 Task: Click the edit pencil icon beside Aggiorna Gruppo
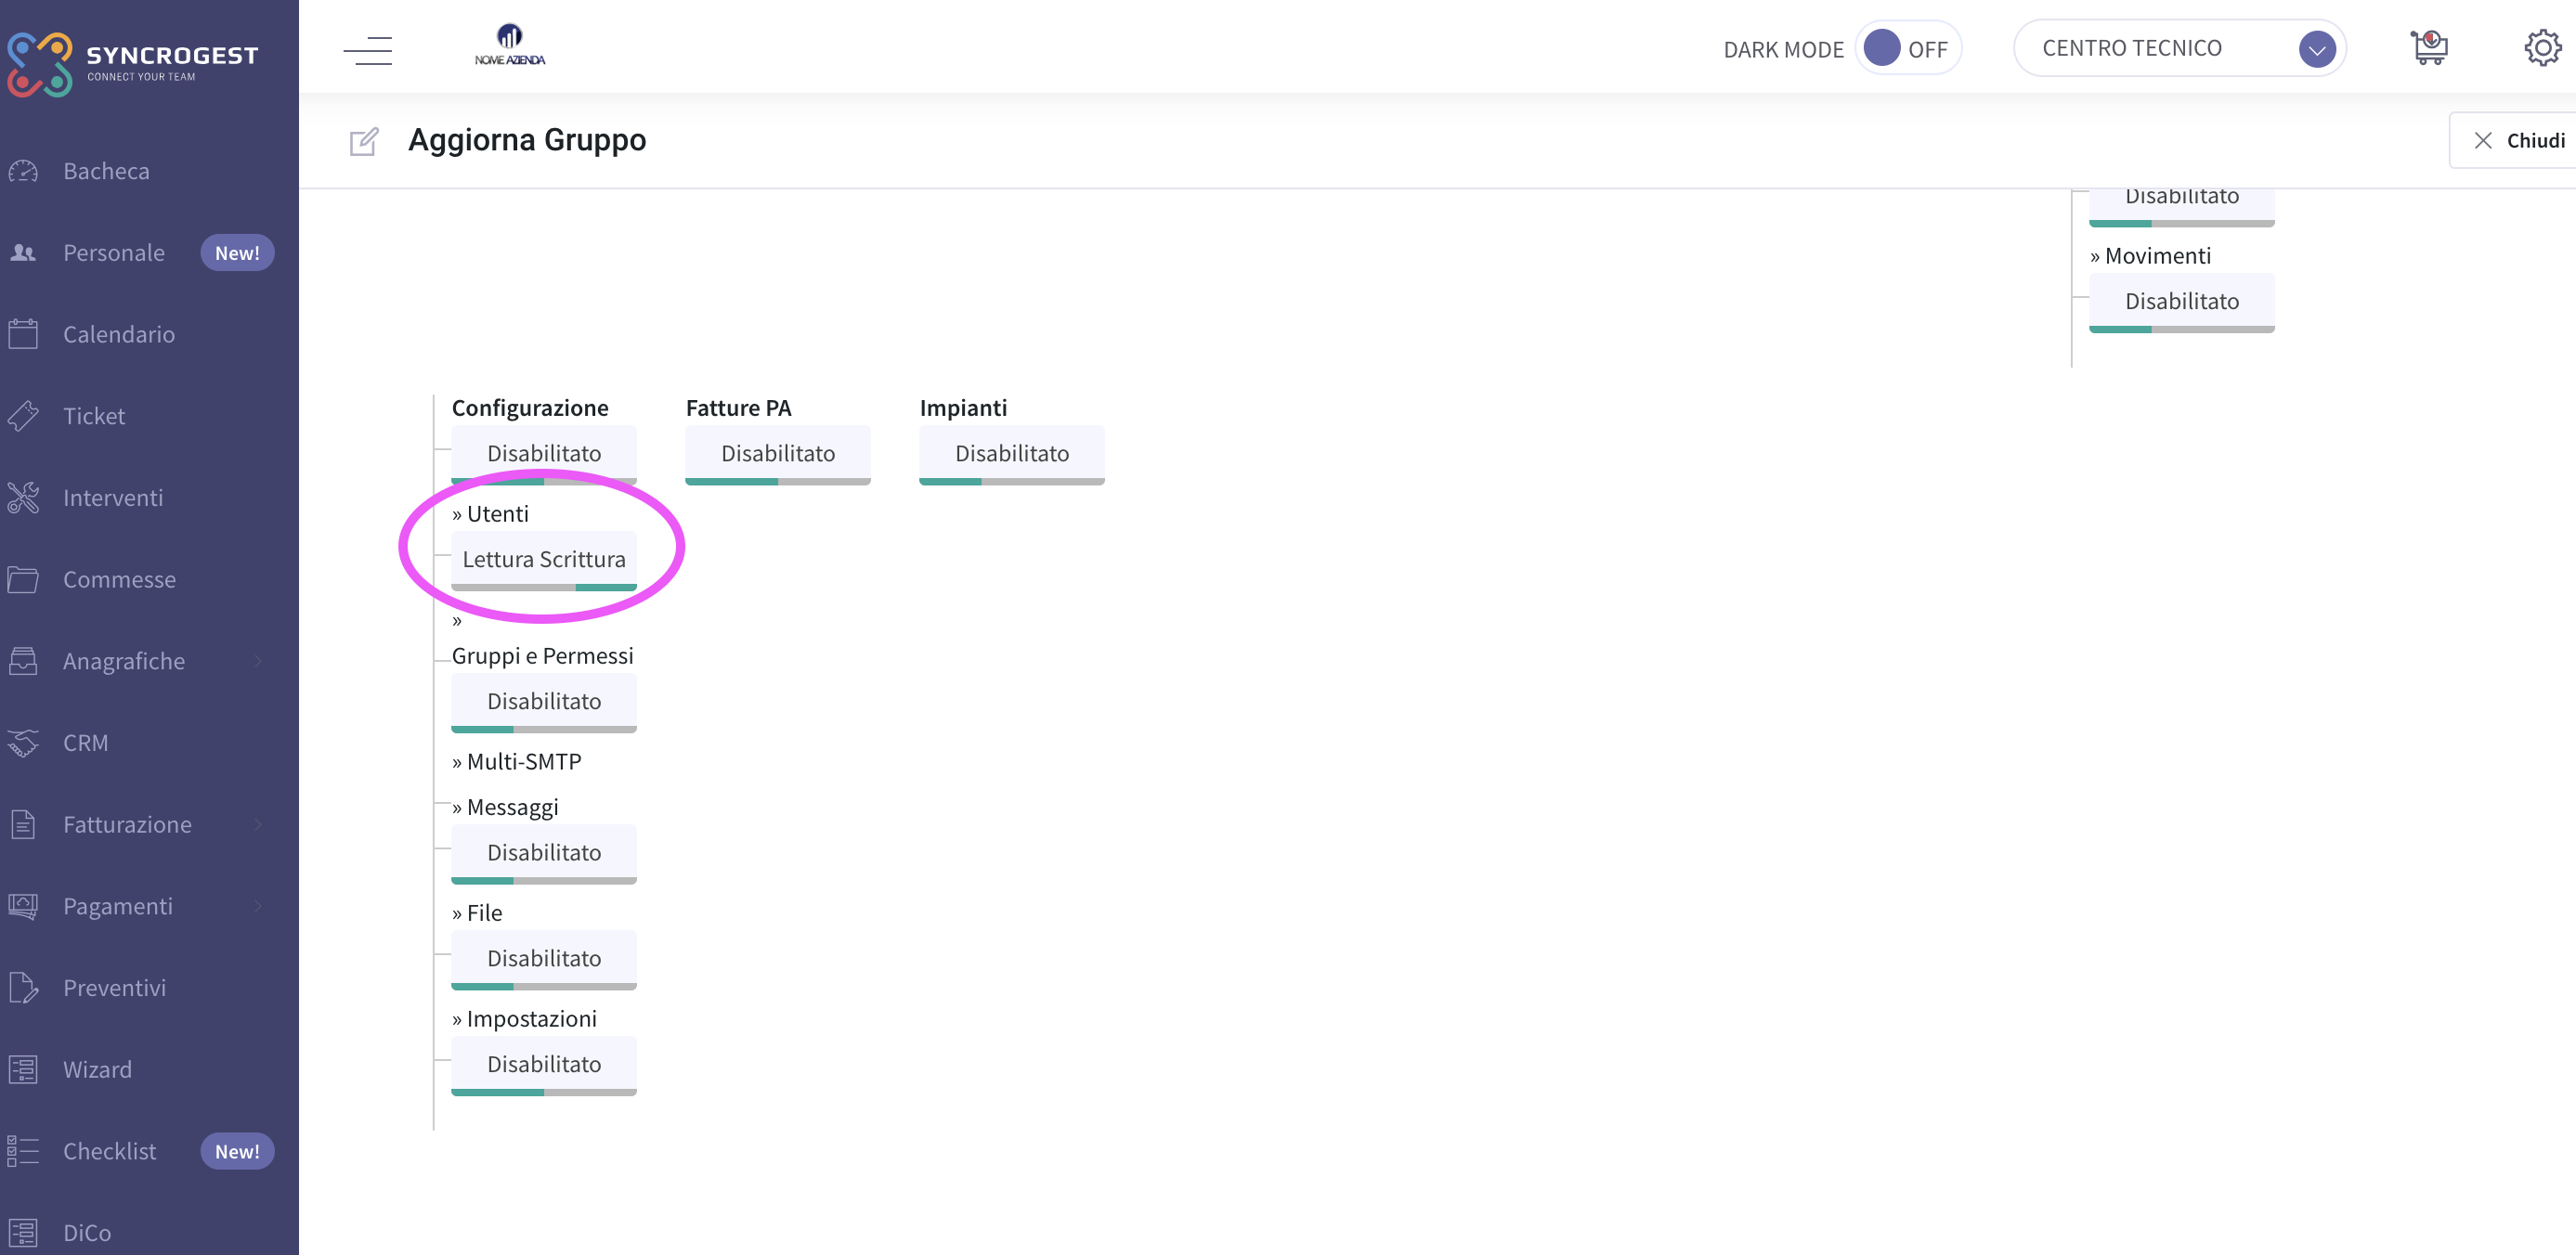(x=364, y=141)
